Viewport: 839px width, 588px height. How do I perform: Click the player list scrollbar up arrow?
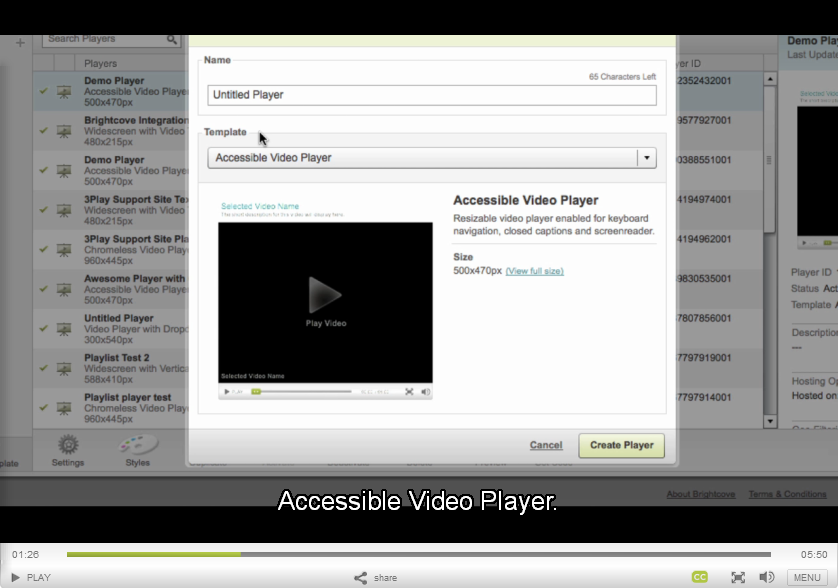tap(770, 79)
